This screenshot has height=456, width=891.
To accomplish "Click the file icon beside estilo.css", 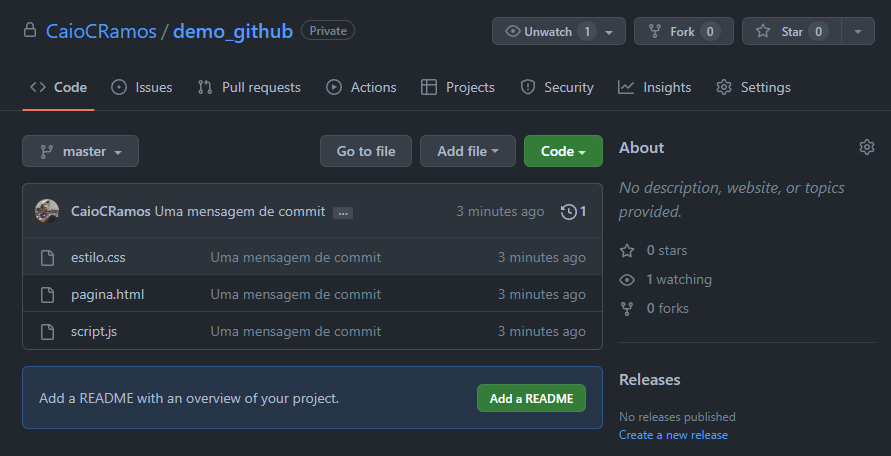I will [47, 258].
